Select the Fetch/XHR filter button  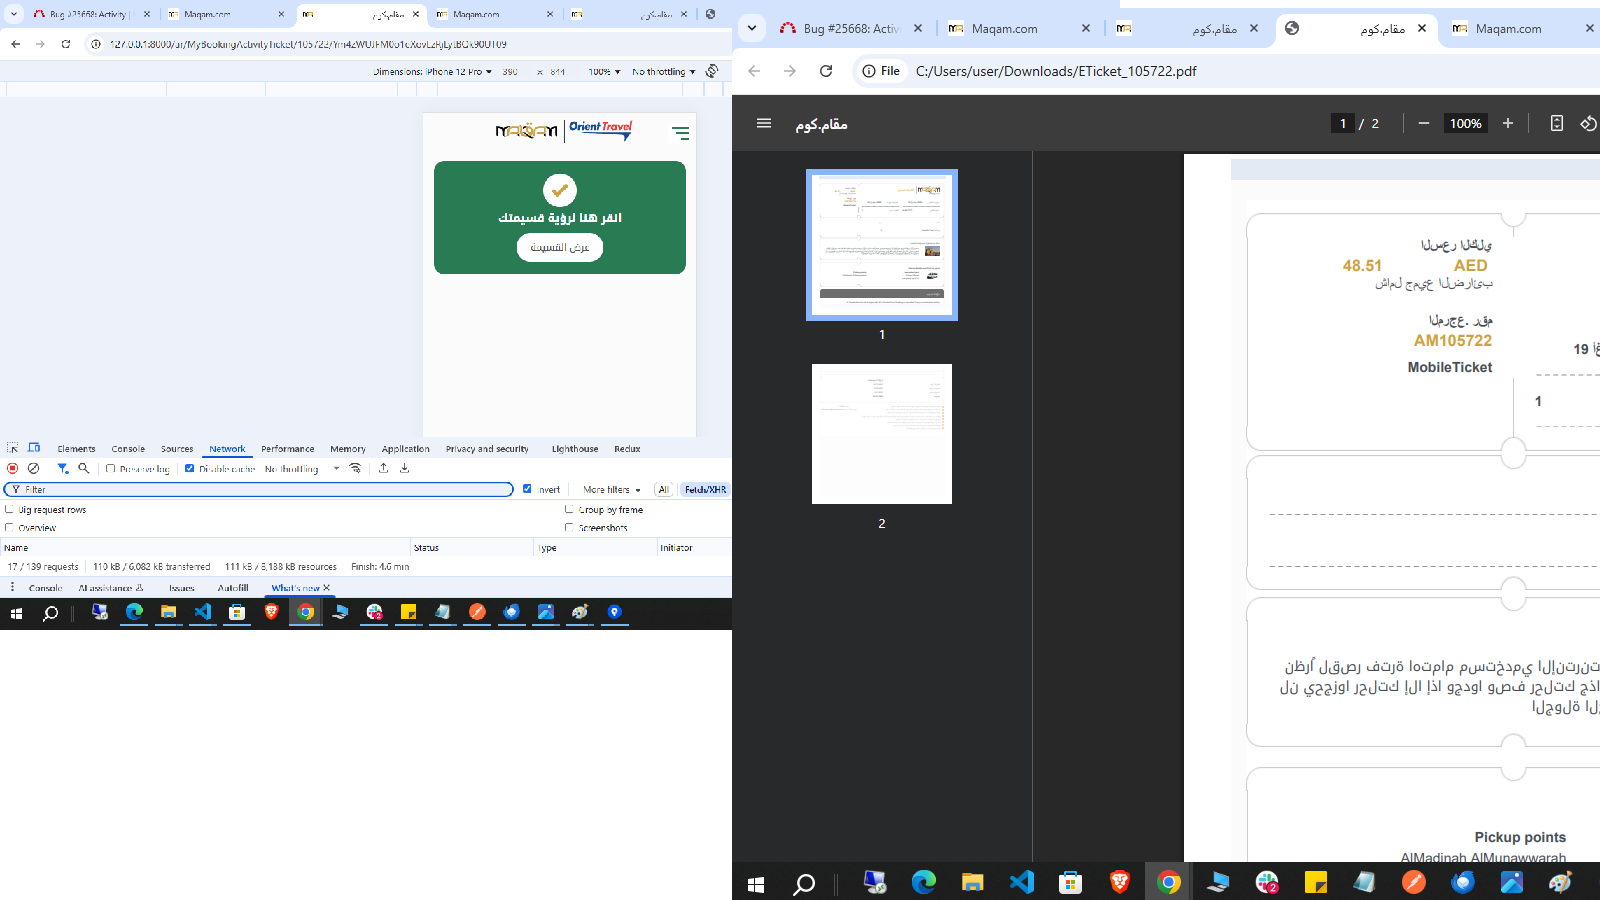click(x=705, y=490)
